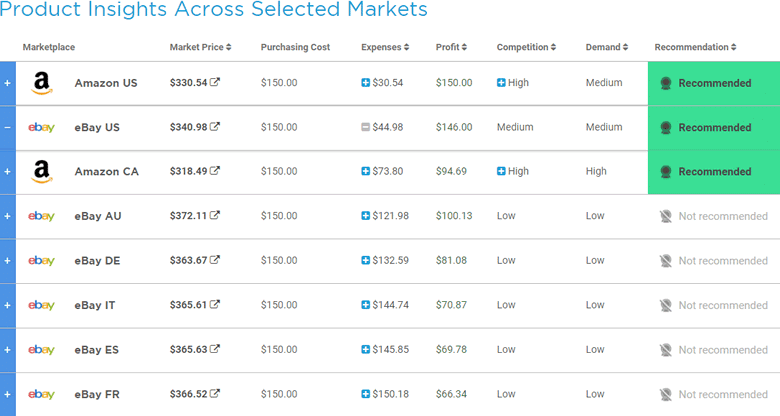Open Amazon US market price external link
Screen dimensions: 780x416
pos(214,82)
